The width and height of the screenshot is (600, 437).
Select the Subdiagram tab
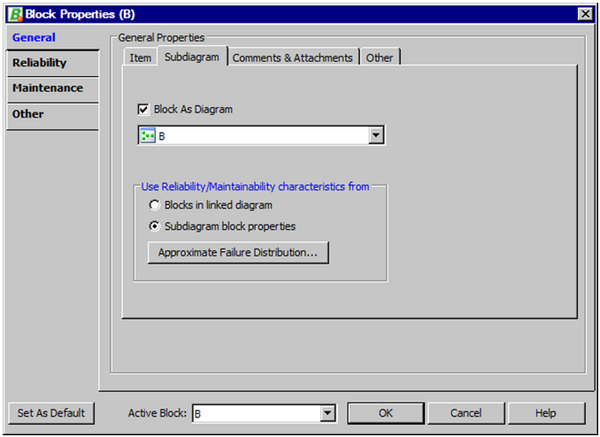point(192,57)
